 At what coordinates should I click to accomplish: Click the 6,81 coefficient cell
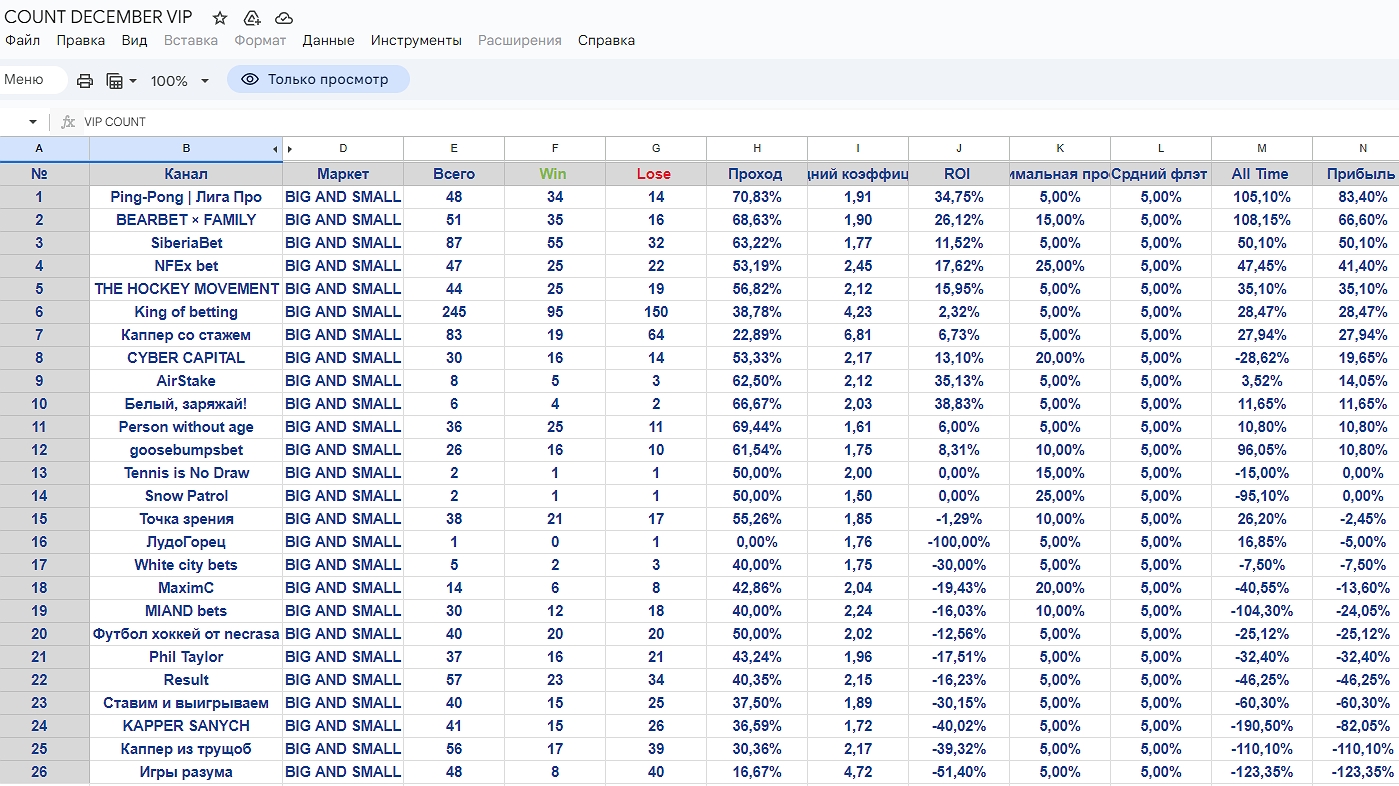(857, 335)
